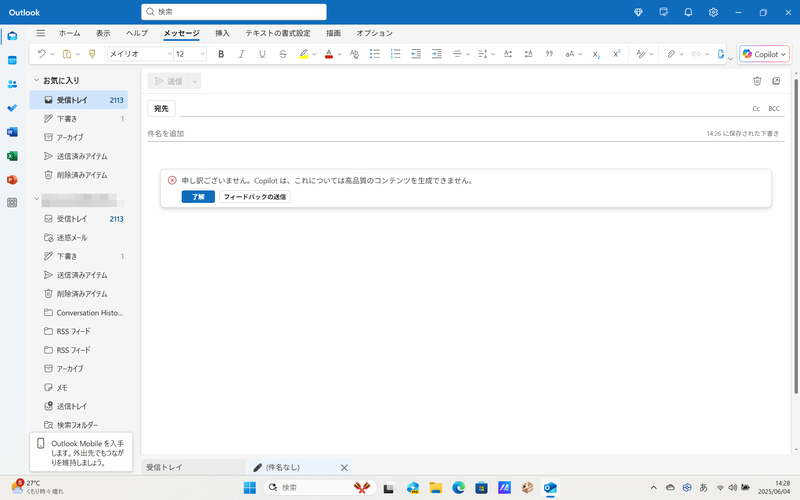The height and width of the screenshot is (500, 800).
Task: Launch Excel from the left rail
Action: [12, 156]
